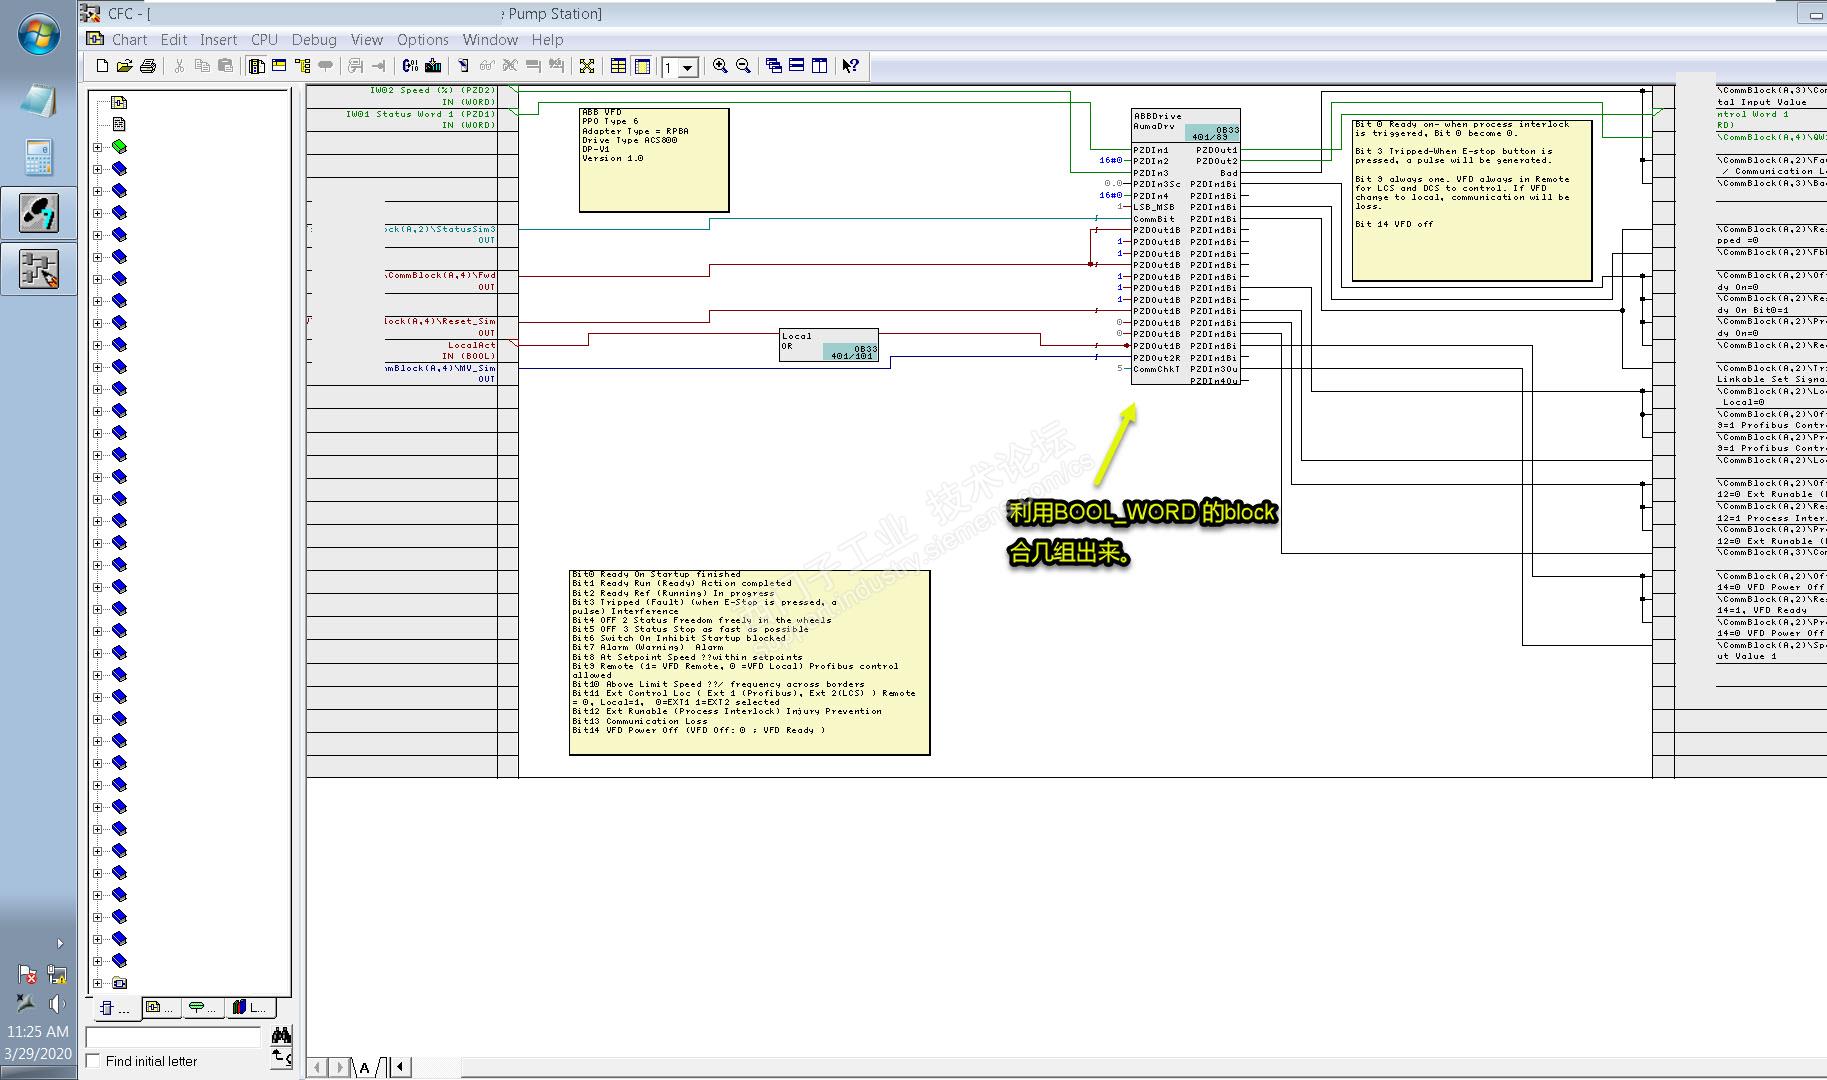The width and height of the screenshot is (1827, 1080).
Task: Click the binoculars search icon
Action: click(x=281, y=1035)
